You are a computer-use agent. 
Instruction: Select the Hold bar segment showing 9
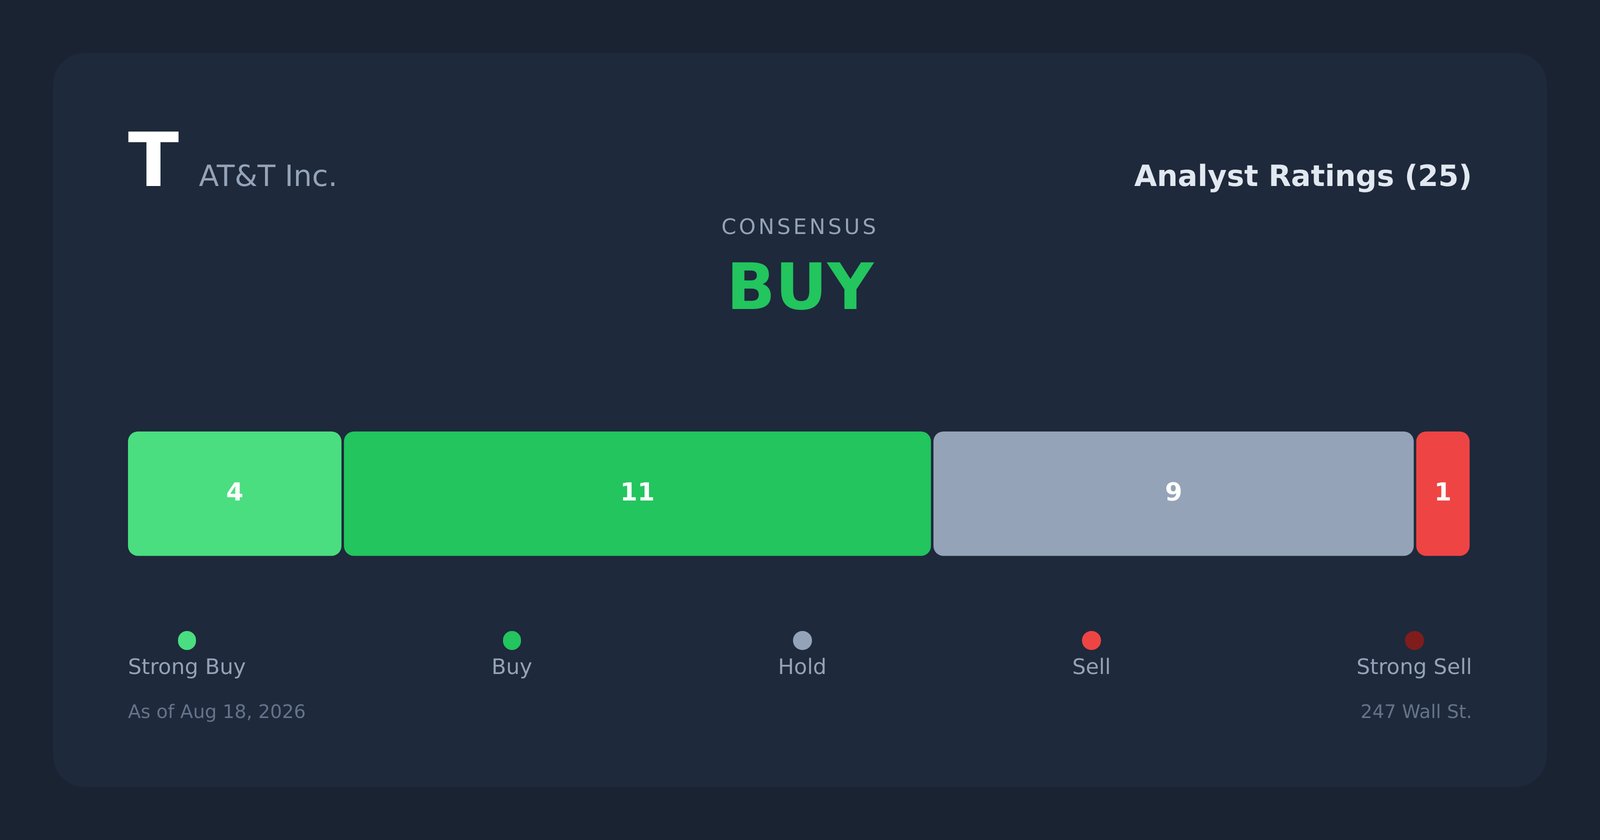(x=1173, y=493)
